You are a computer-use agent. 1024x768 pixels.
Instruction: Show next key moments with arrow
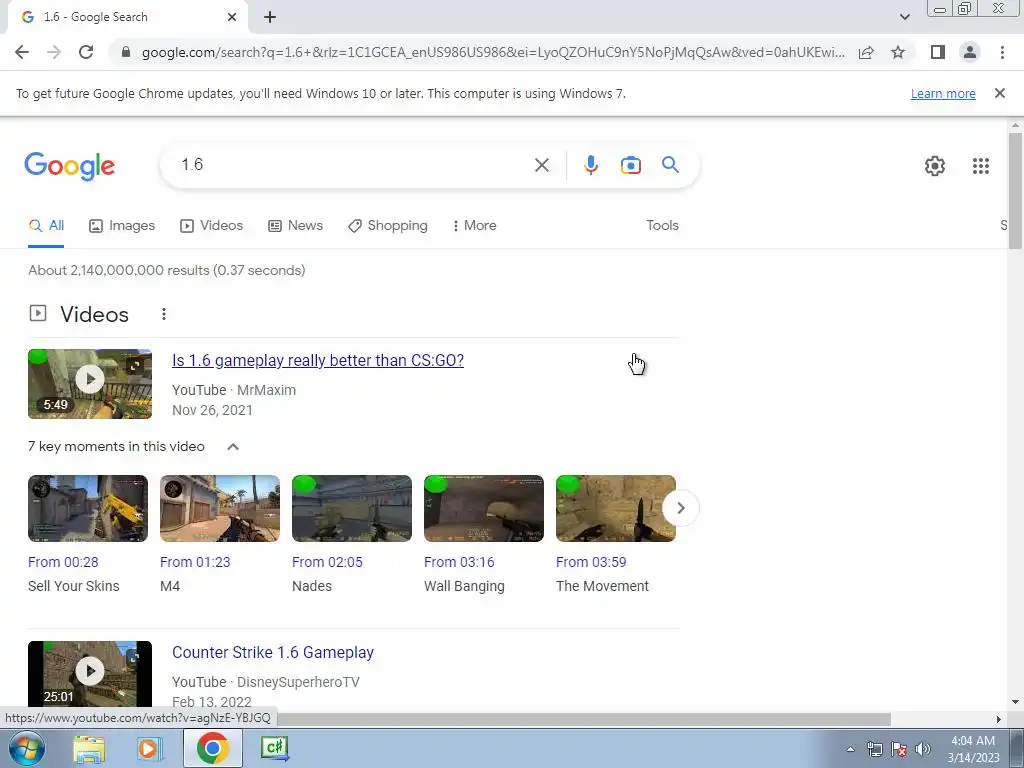680,507
